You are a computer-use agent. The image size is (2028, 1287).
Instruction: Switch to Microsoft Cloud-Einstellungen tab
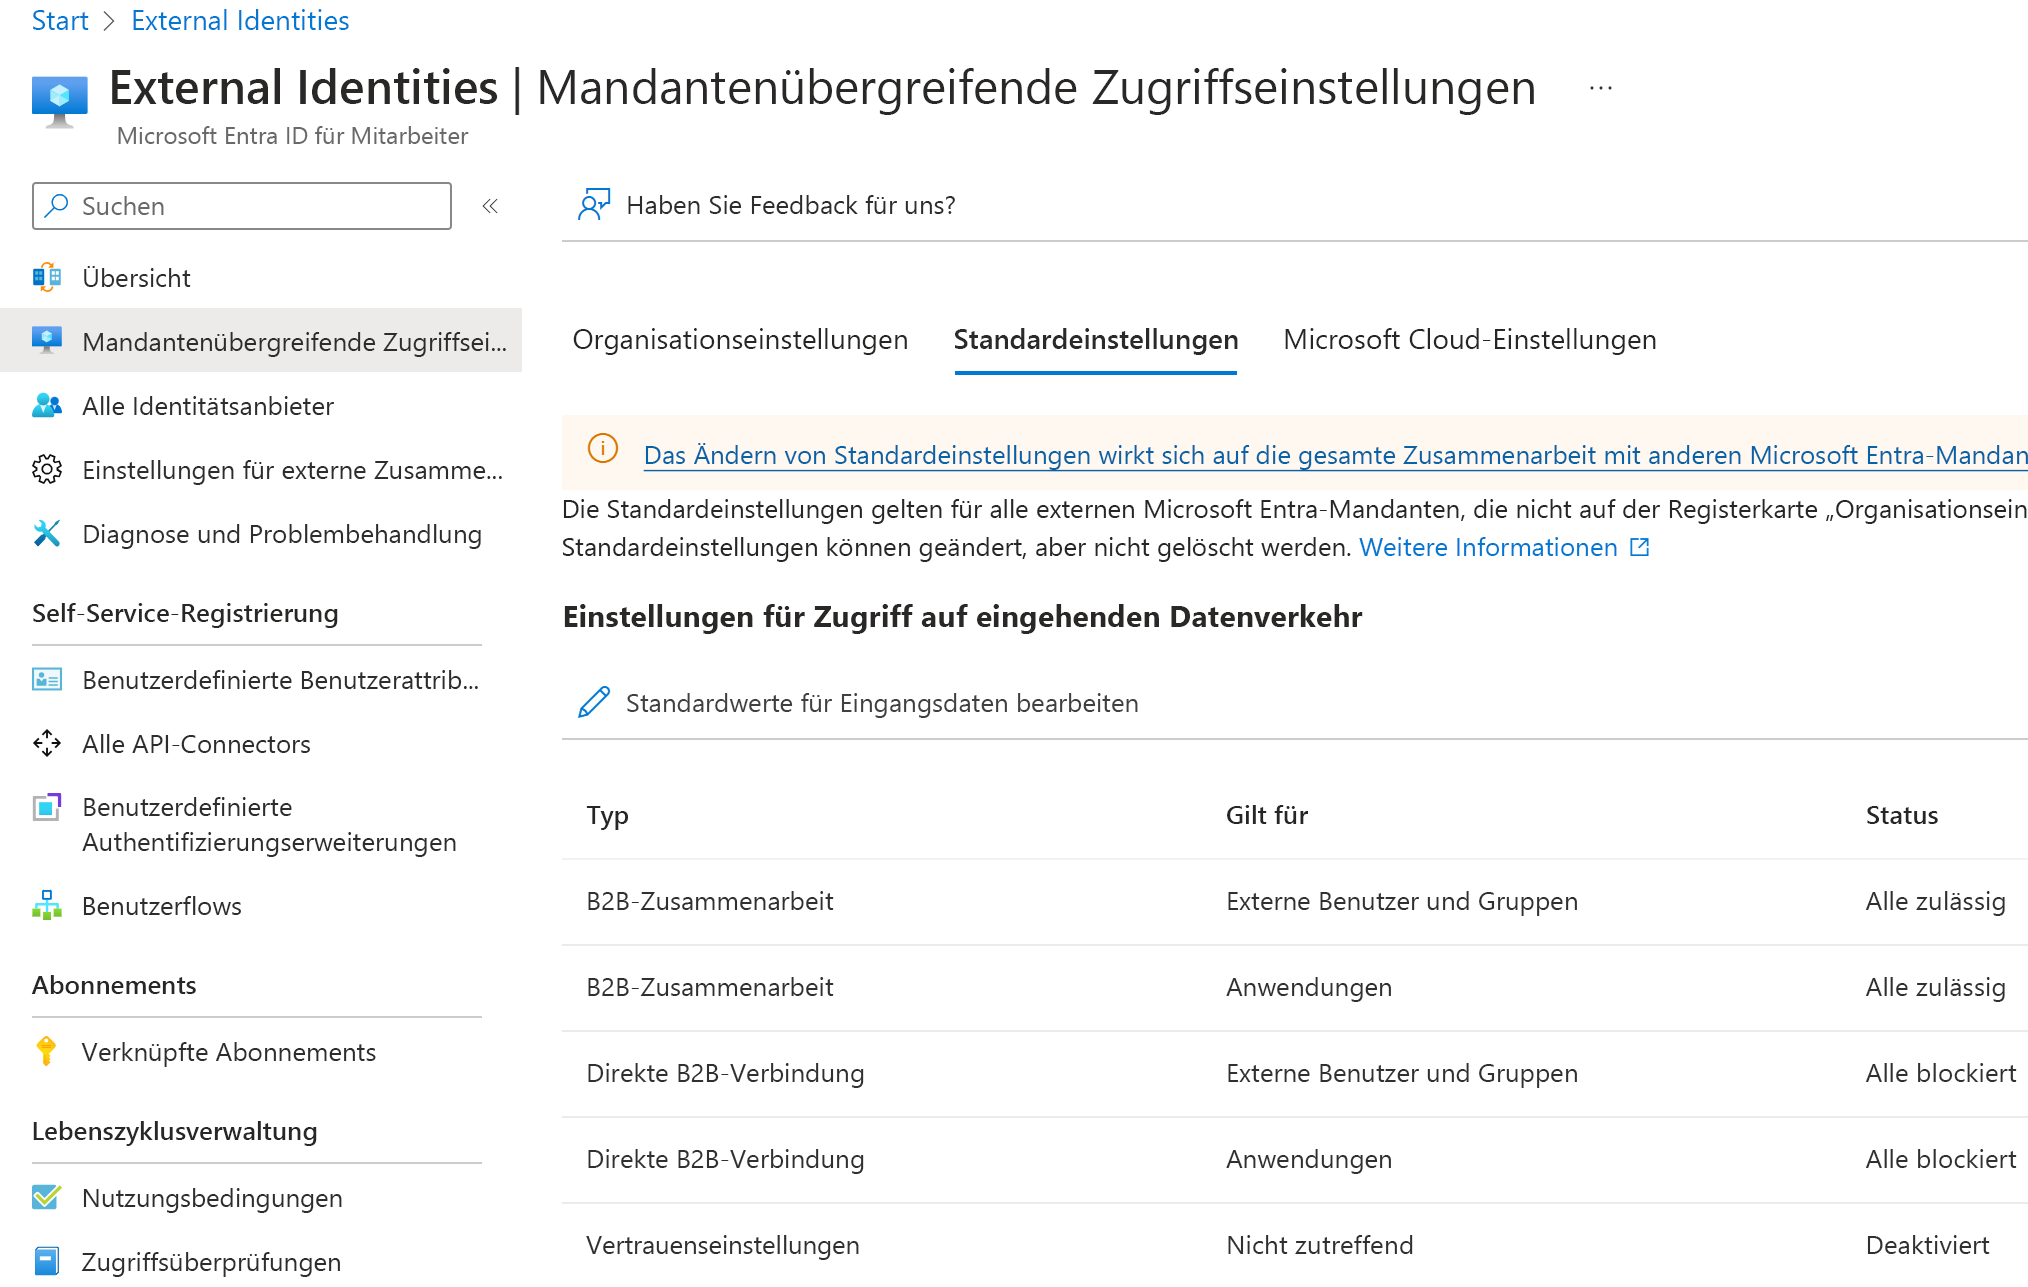click(x=1470, y=340)
